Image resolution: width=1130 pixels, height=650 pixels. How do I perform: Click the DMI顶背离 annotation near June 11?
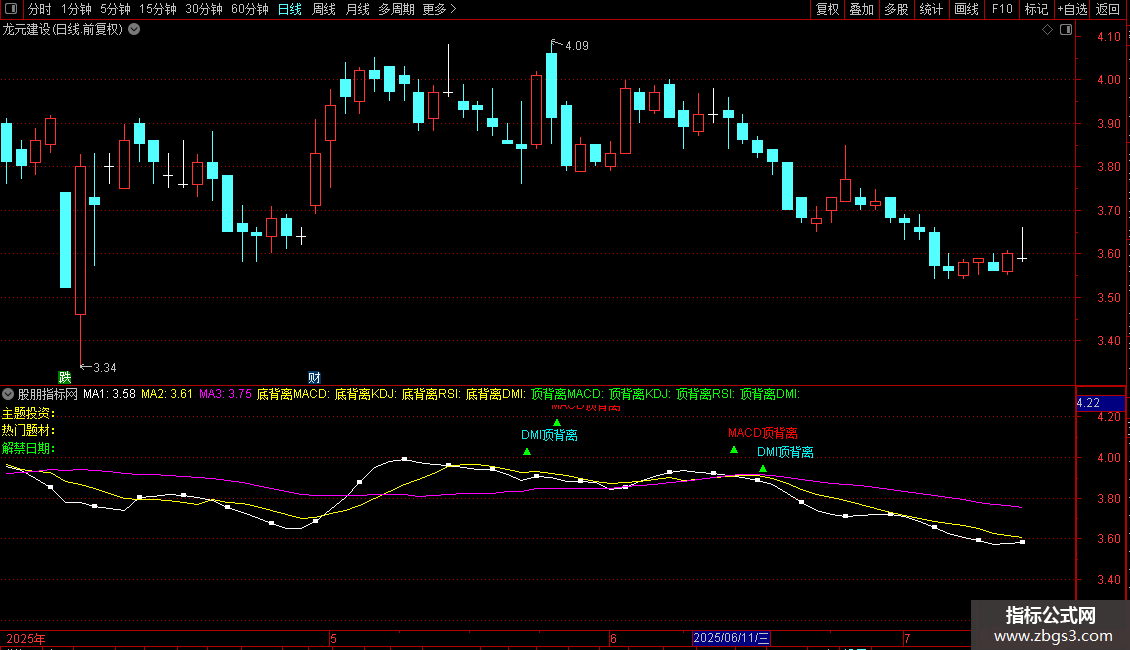(785, 452)
